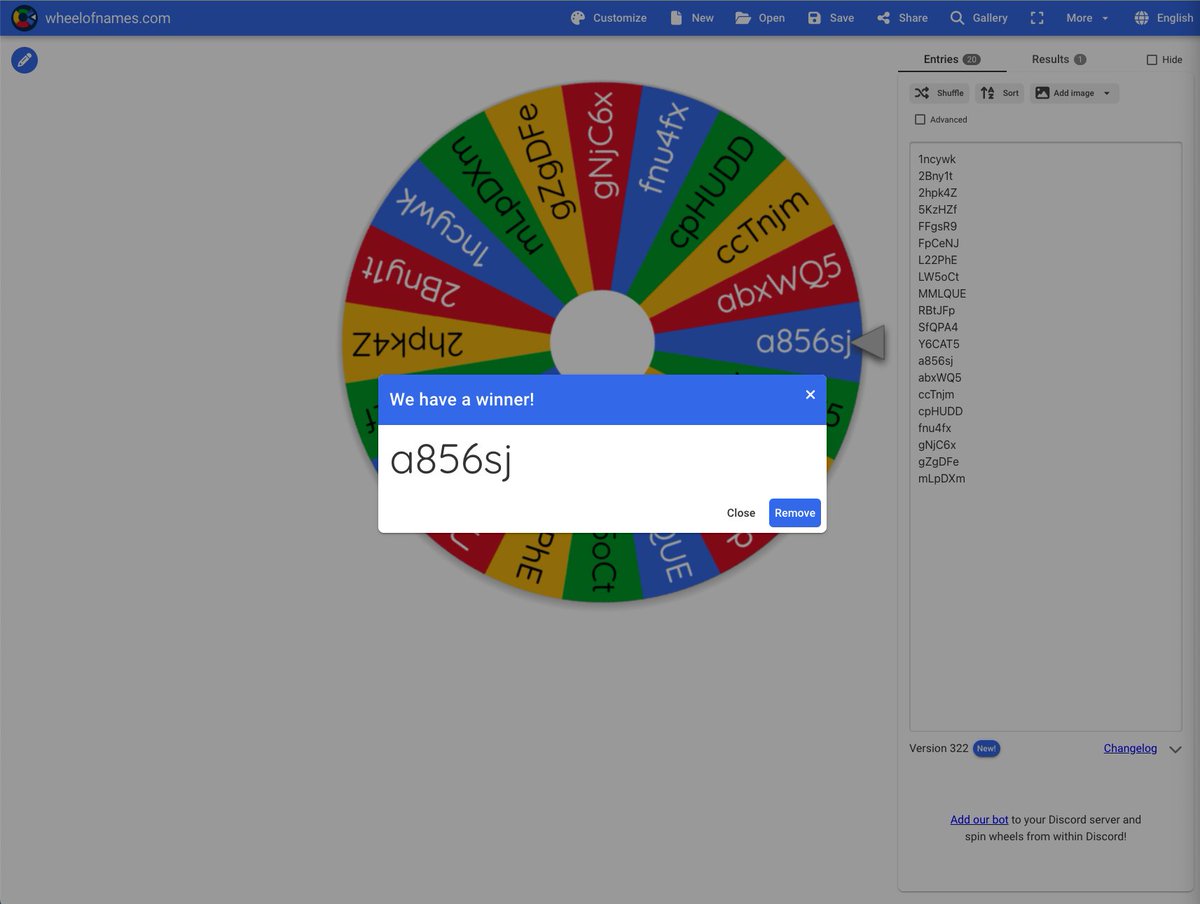This screenshot has width=1200, height=904.
Task: Change language from English
Action: click(x=1164, y=18)
